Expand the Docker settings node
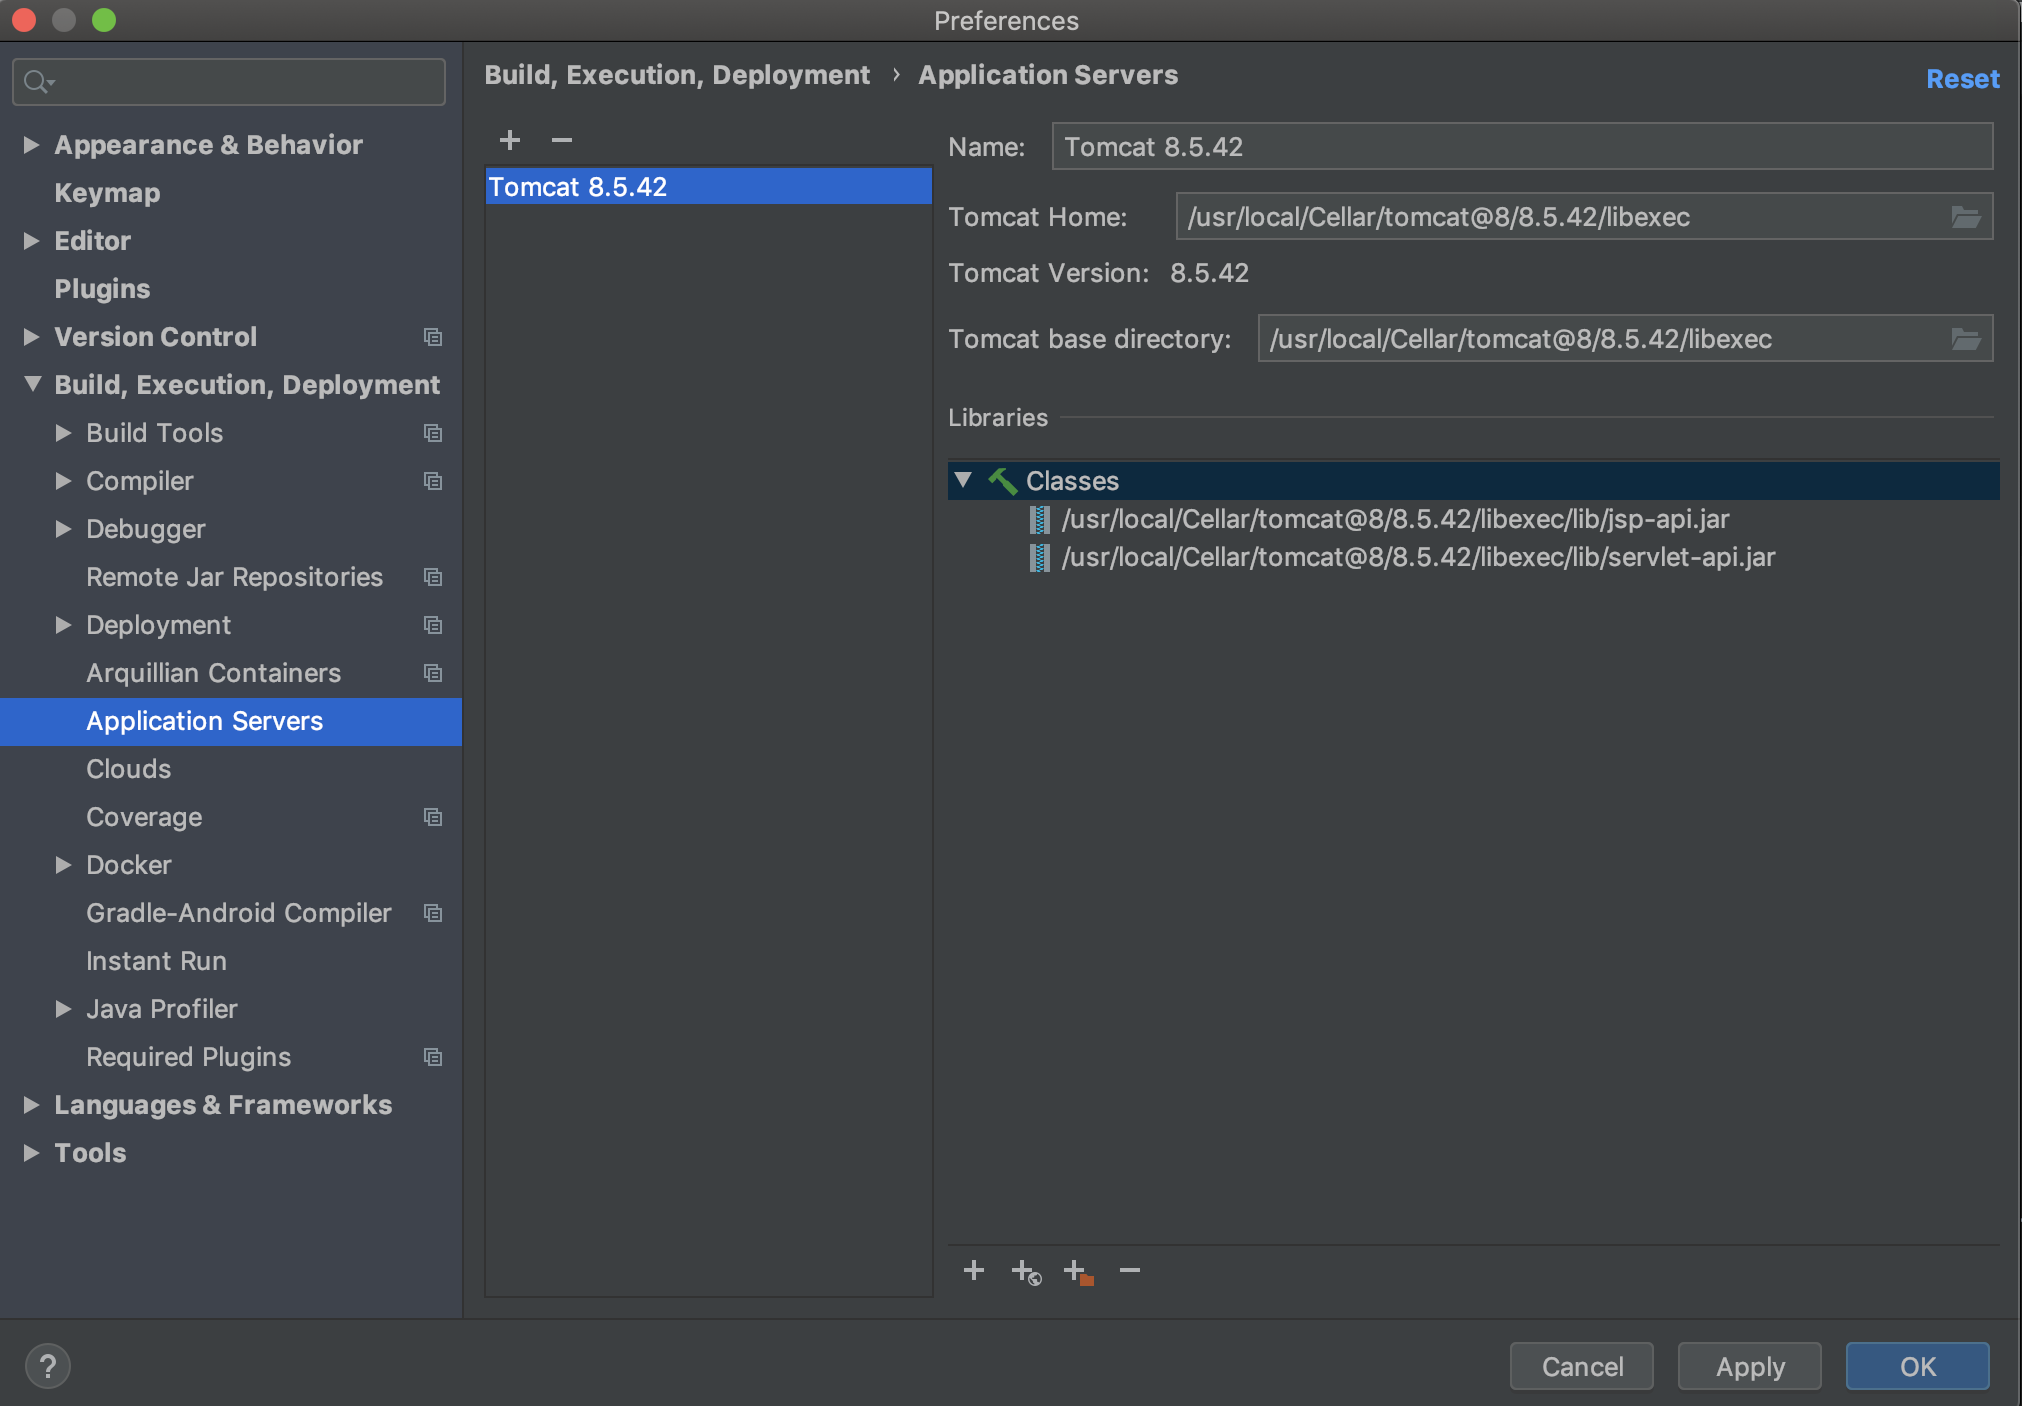The width and height of the screenshot is (2022, 1406). click(64, 865)
